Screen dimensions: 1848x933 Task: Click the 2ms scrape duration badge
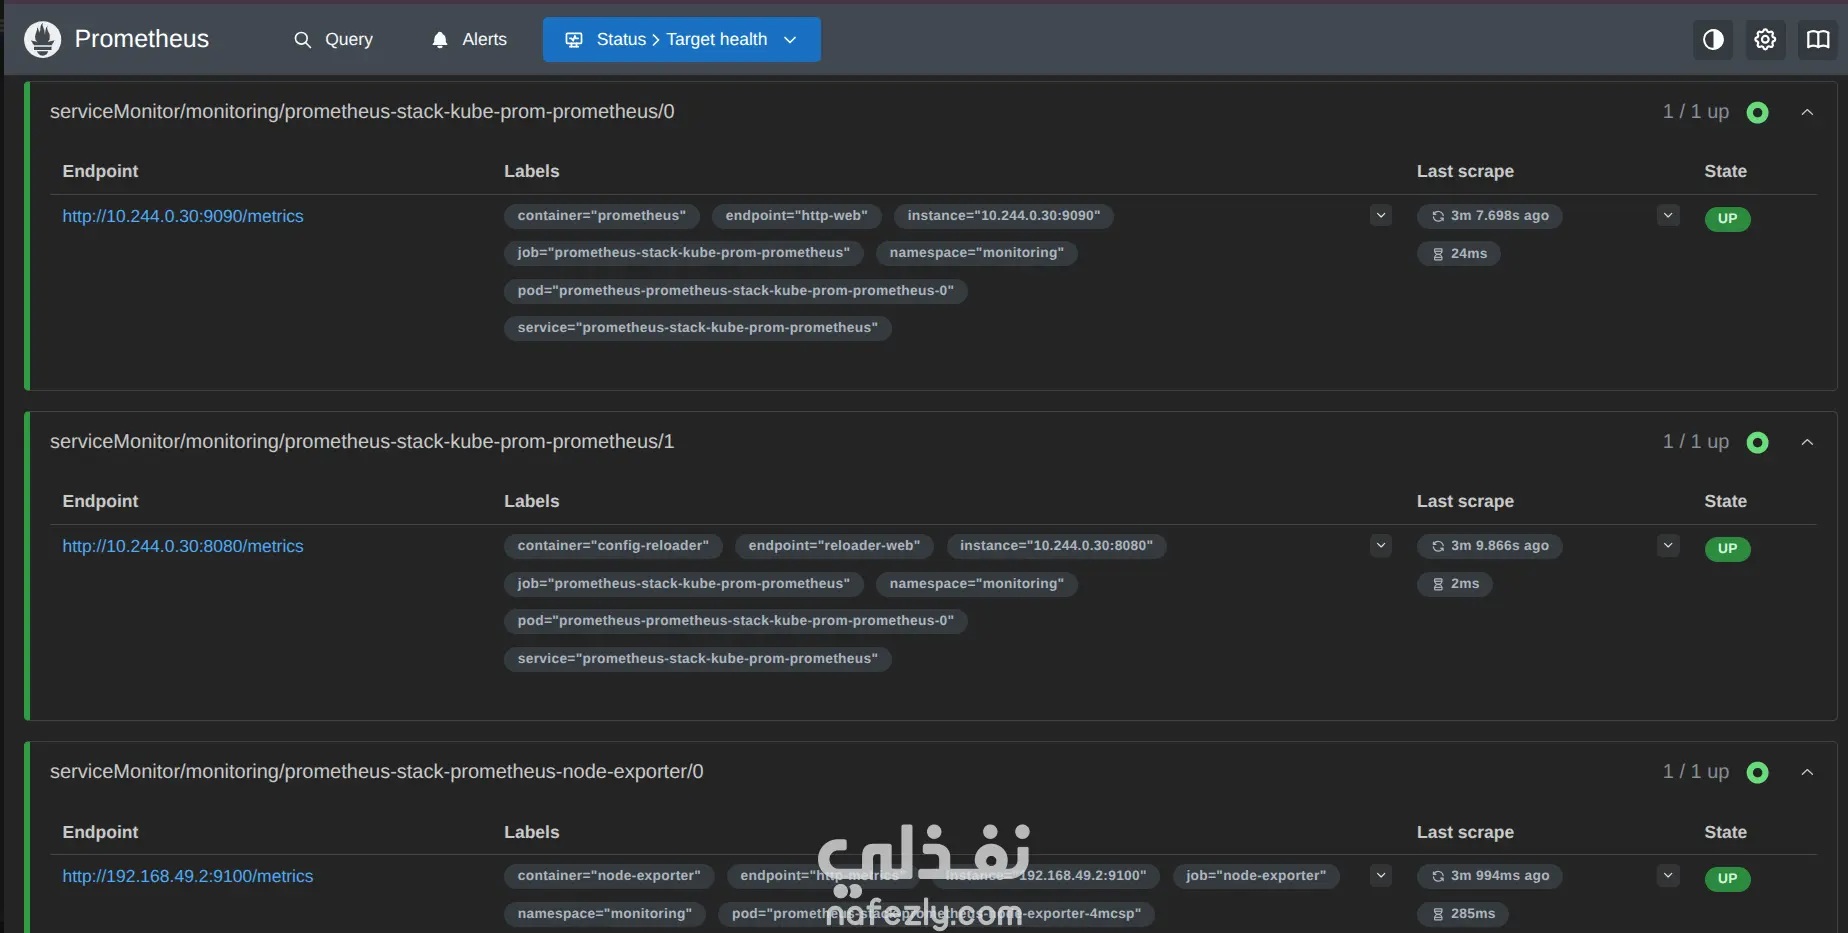click(1455, 584)
